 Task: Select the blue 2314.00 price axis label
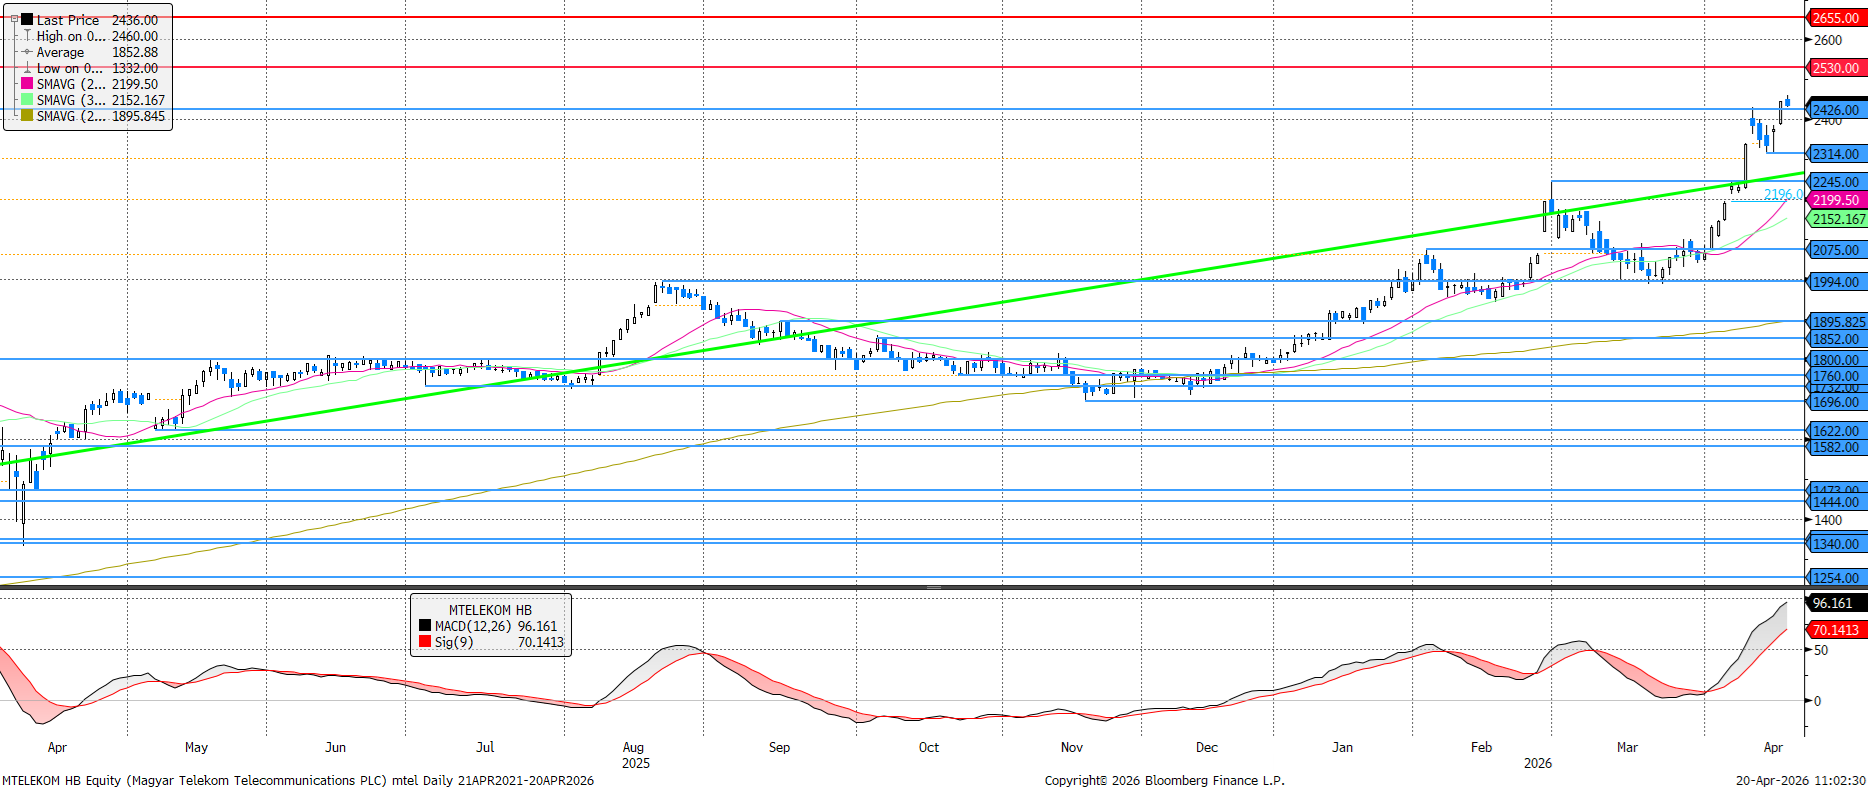click(1836, 154)
